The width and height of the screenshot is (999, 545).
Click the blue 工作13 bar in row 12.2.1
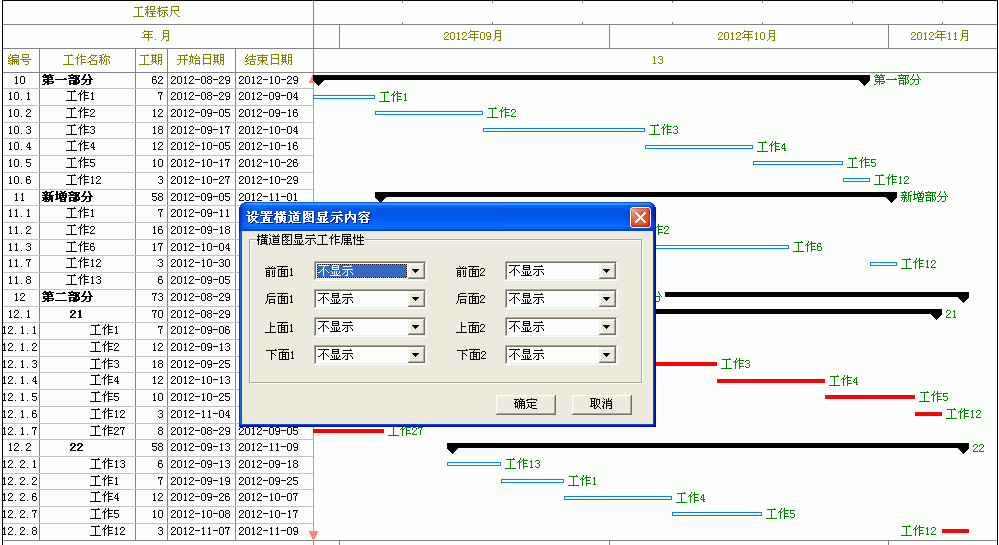(474, 464)
